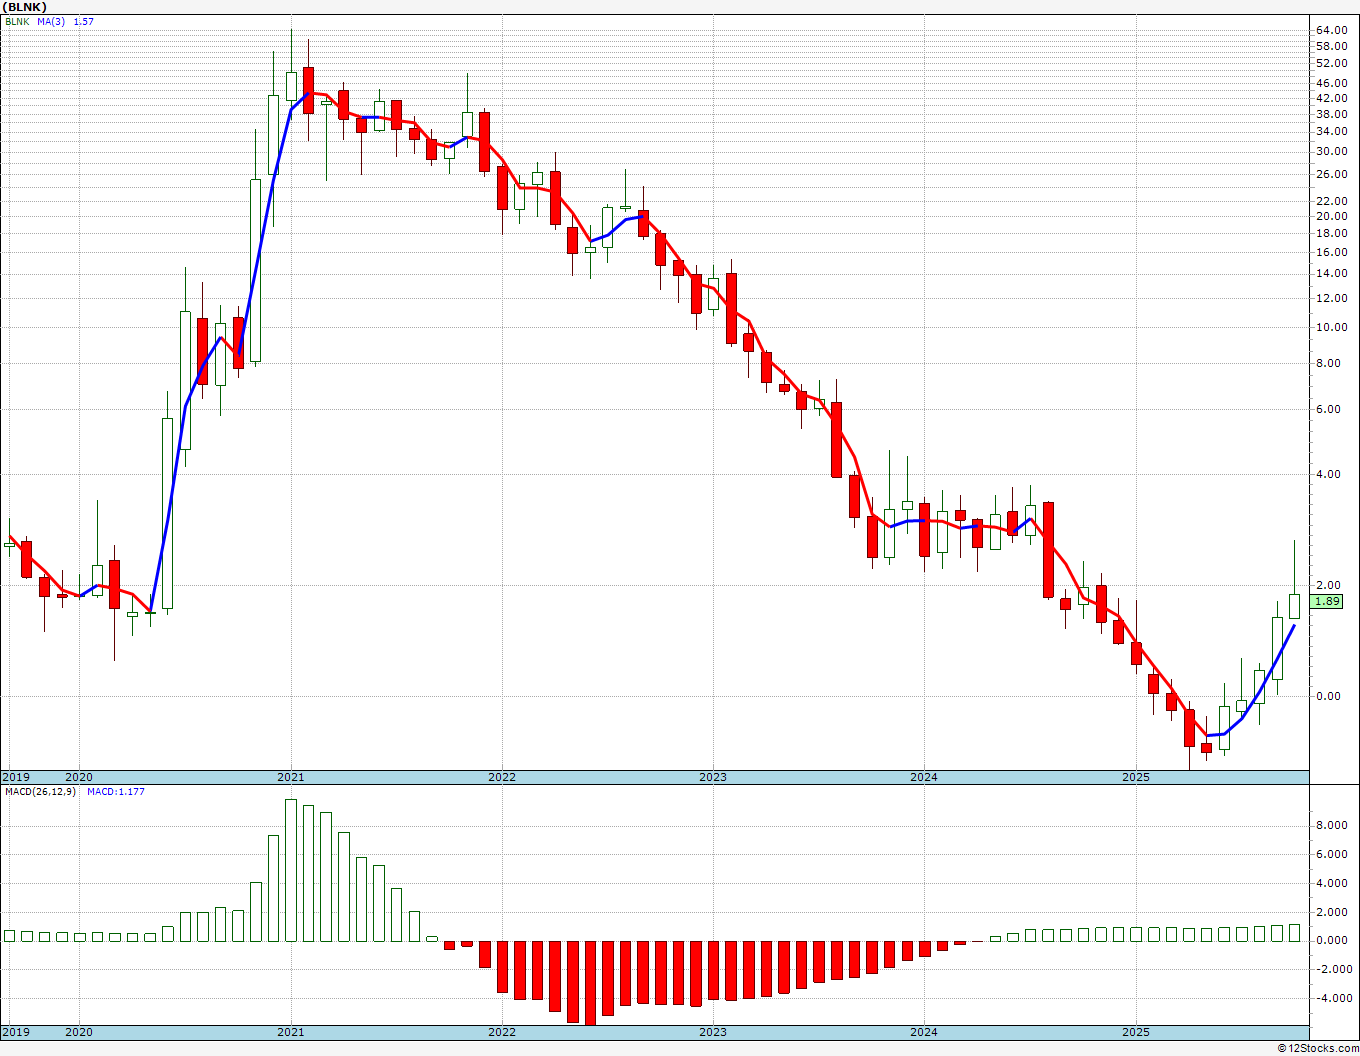
Task: Select the BLNK legend label
Action: click(17, 21)
